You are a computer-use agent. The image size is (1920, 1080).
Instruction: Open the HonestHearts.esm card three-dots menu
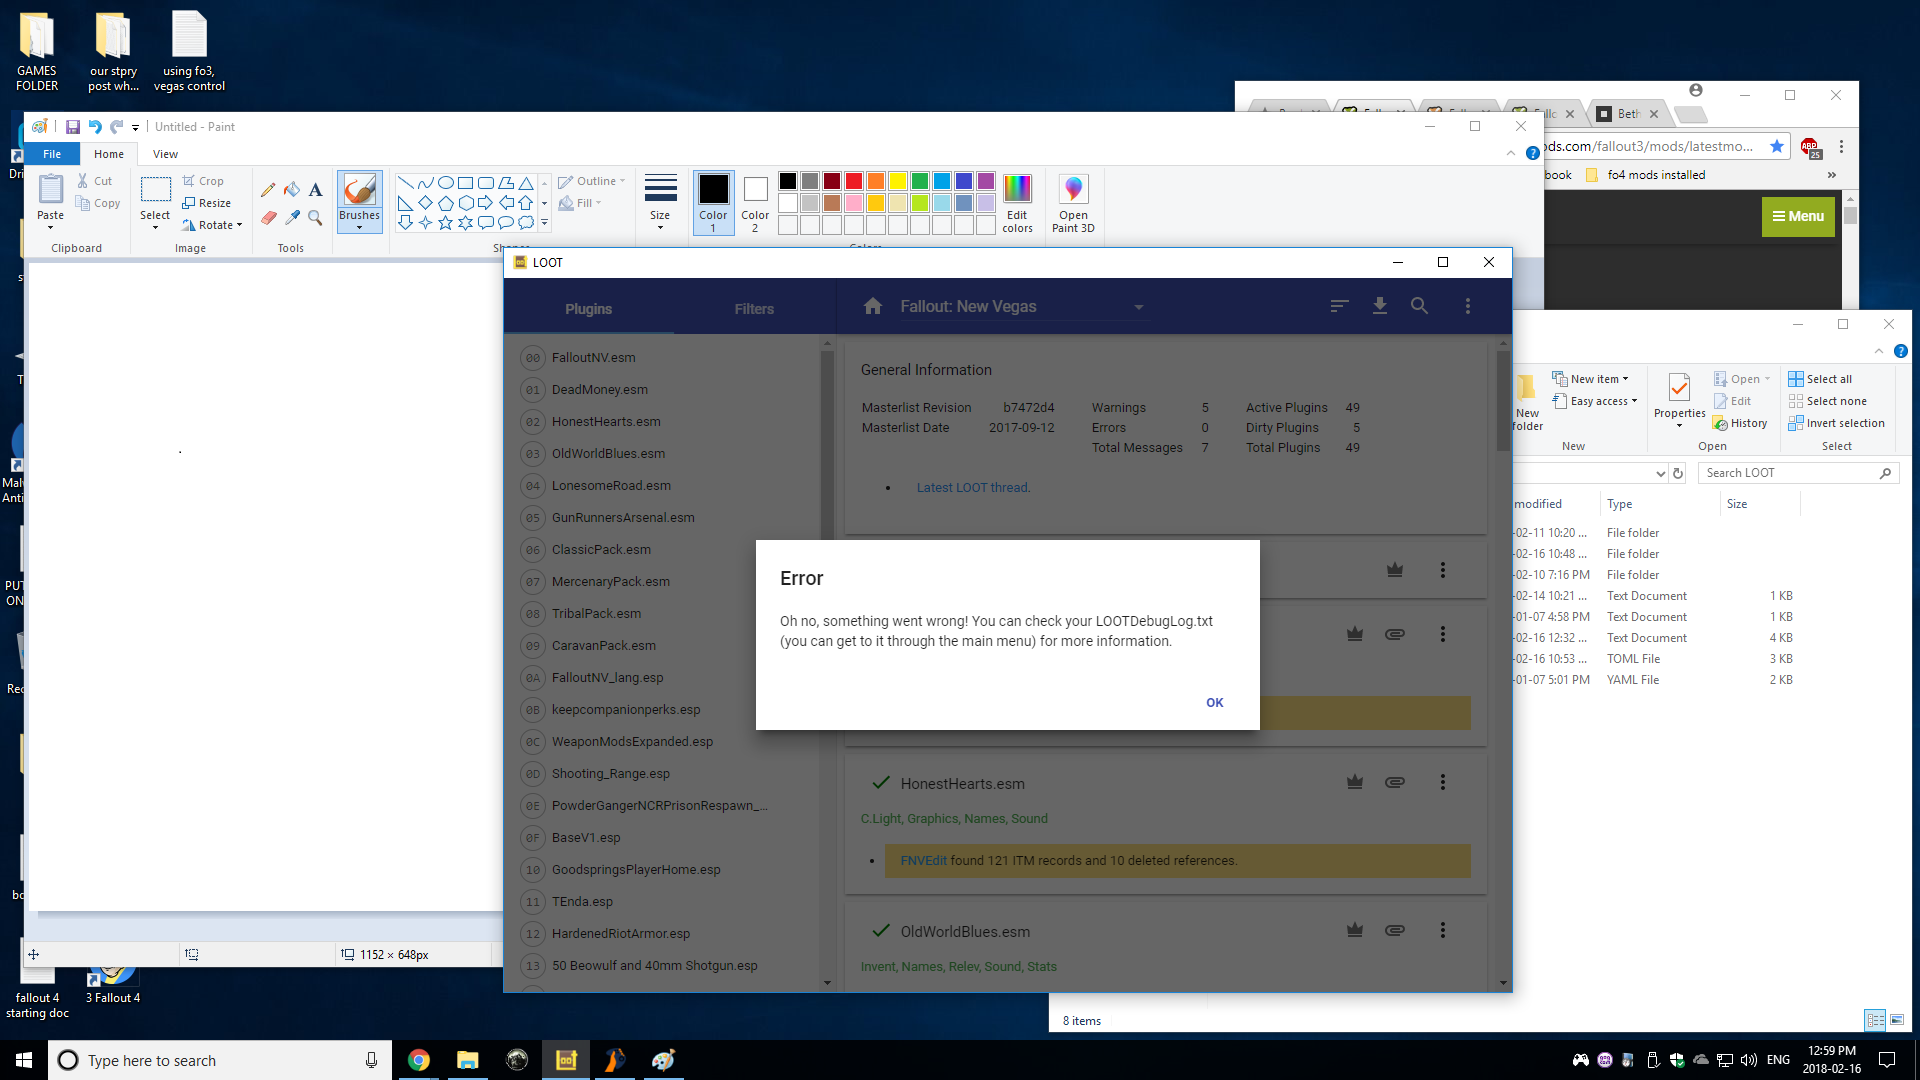[1442, 782]
